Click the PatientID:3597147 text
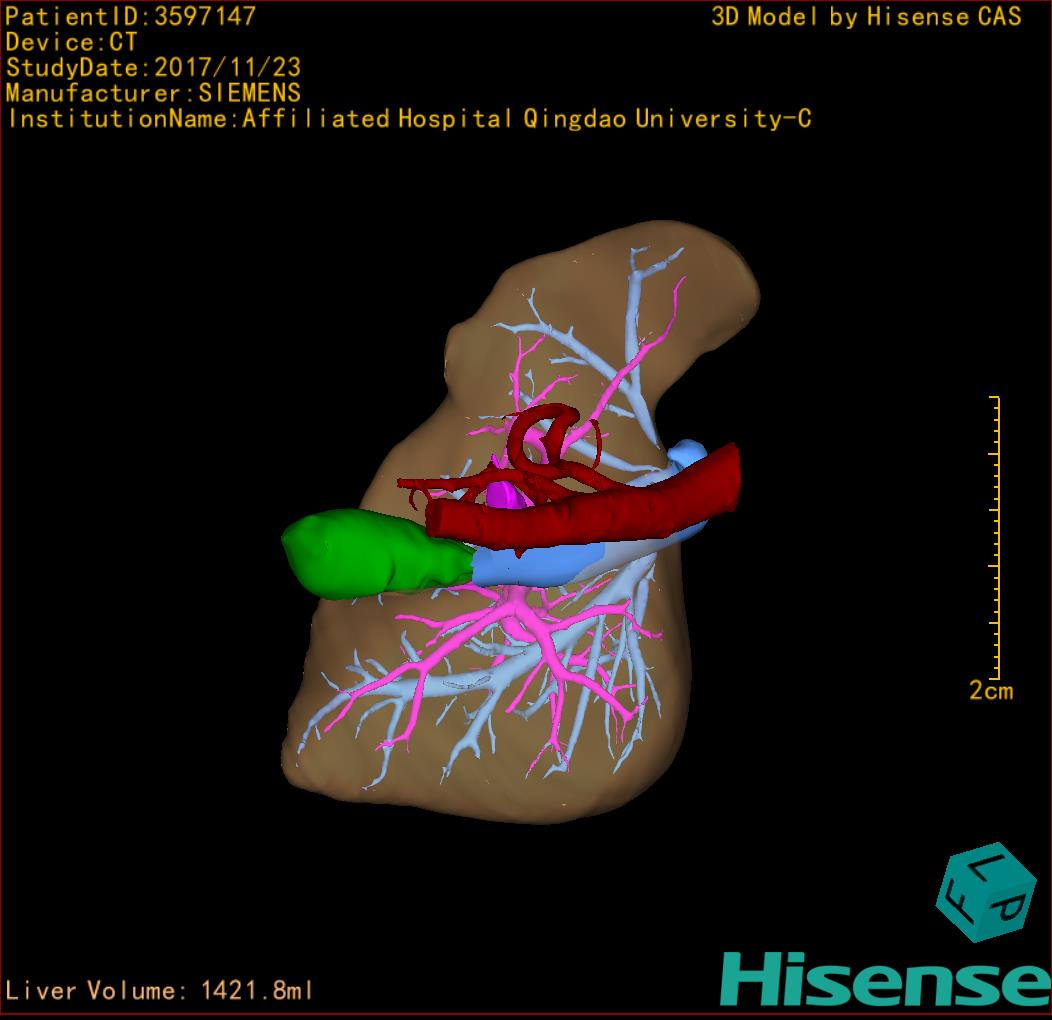The height and width of the screenshot is (1020, 1052). tap(130, 16)
